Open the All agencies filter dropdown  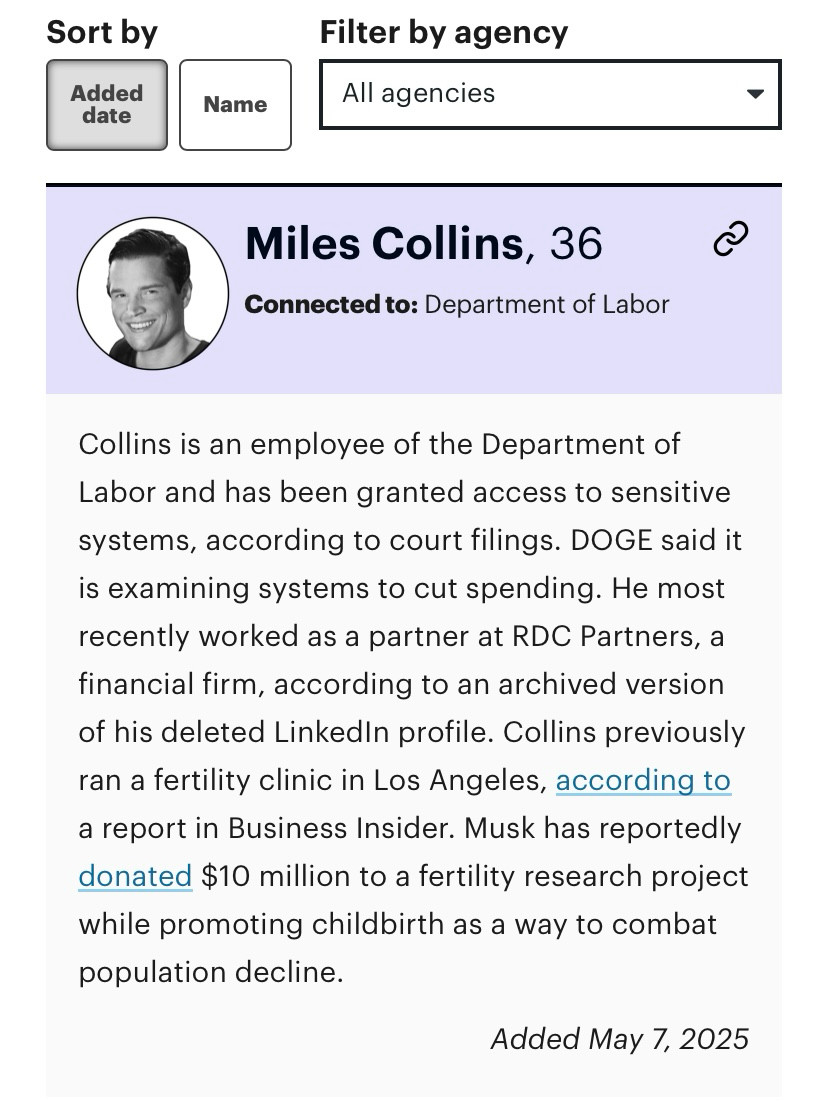[x=550, y=94]
